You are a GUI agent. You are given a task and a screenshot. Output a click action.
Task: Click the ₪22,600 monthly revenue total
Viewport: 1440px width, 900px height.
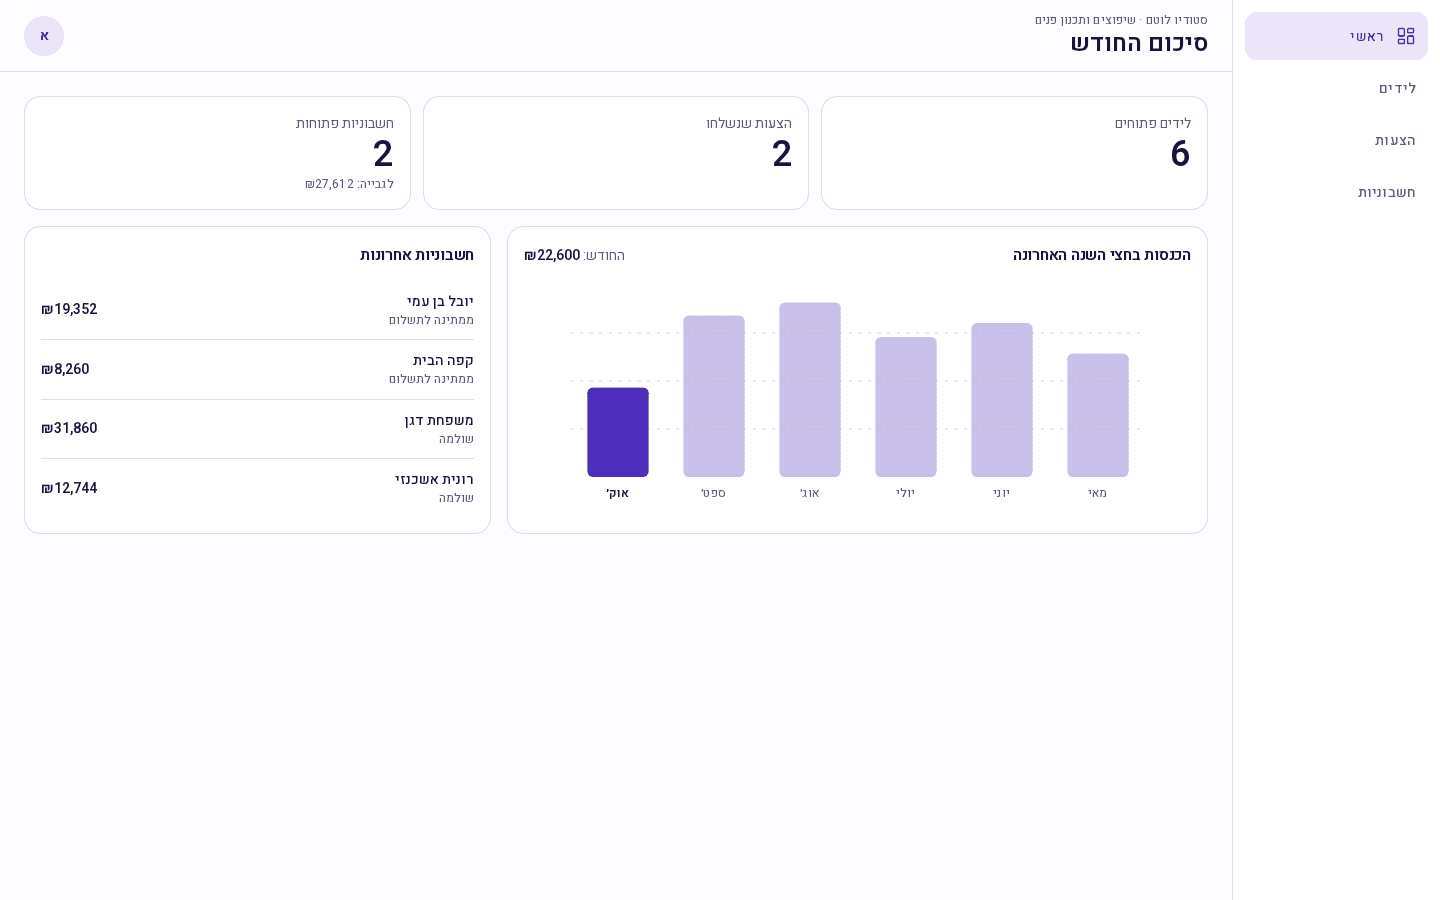(552, 255)
